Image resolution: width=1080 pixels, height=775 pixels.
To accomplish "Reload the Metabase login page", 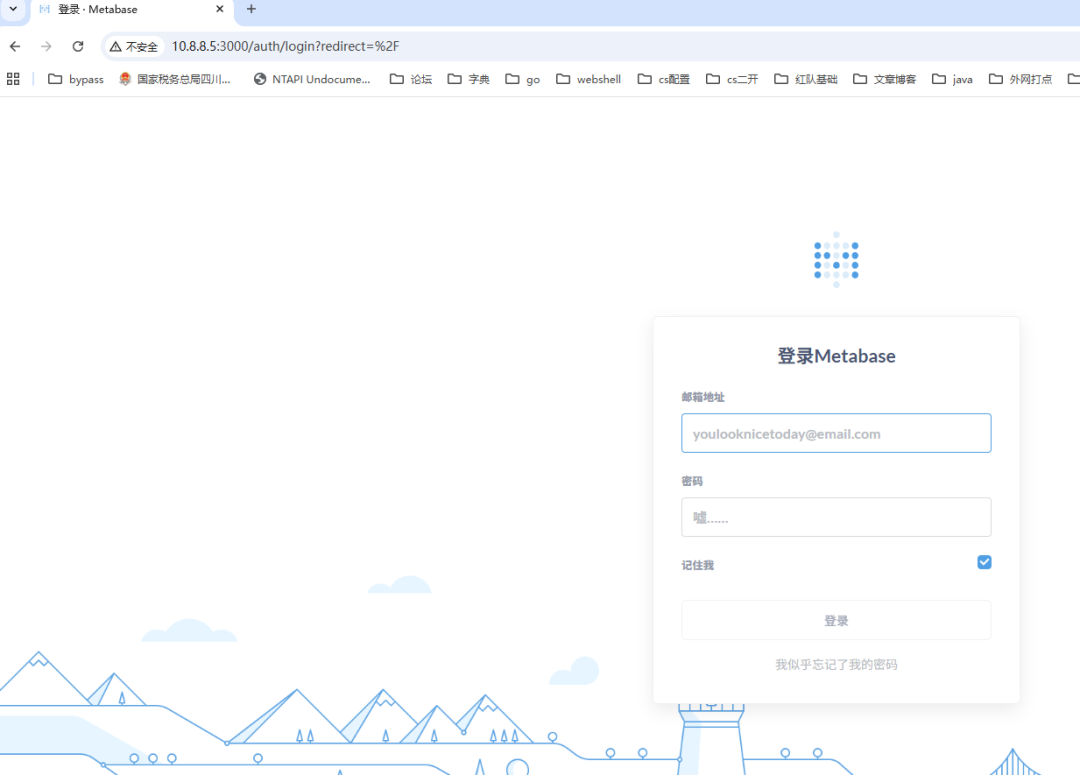I will pos(78,46).
